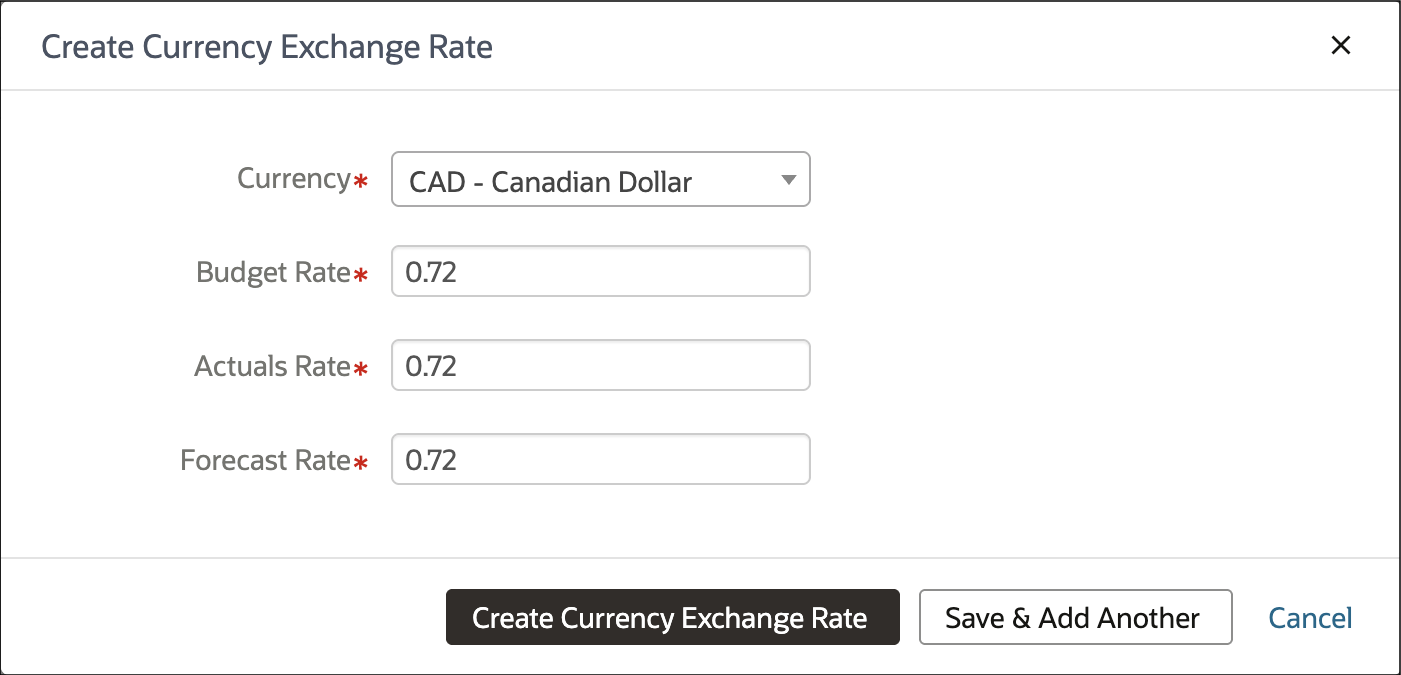Click the required asterisk beside Budget Rate
This screenshot has width=1401, height=675.
pos(361,275)
